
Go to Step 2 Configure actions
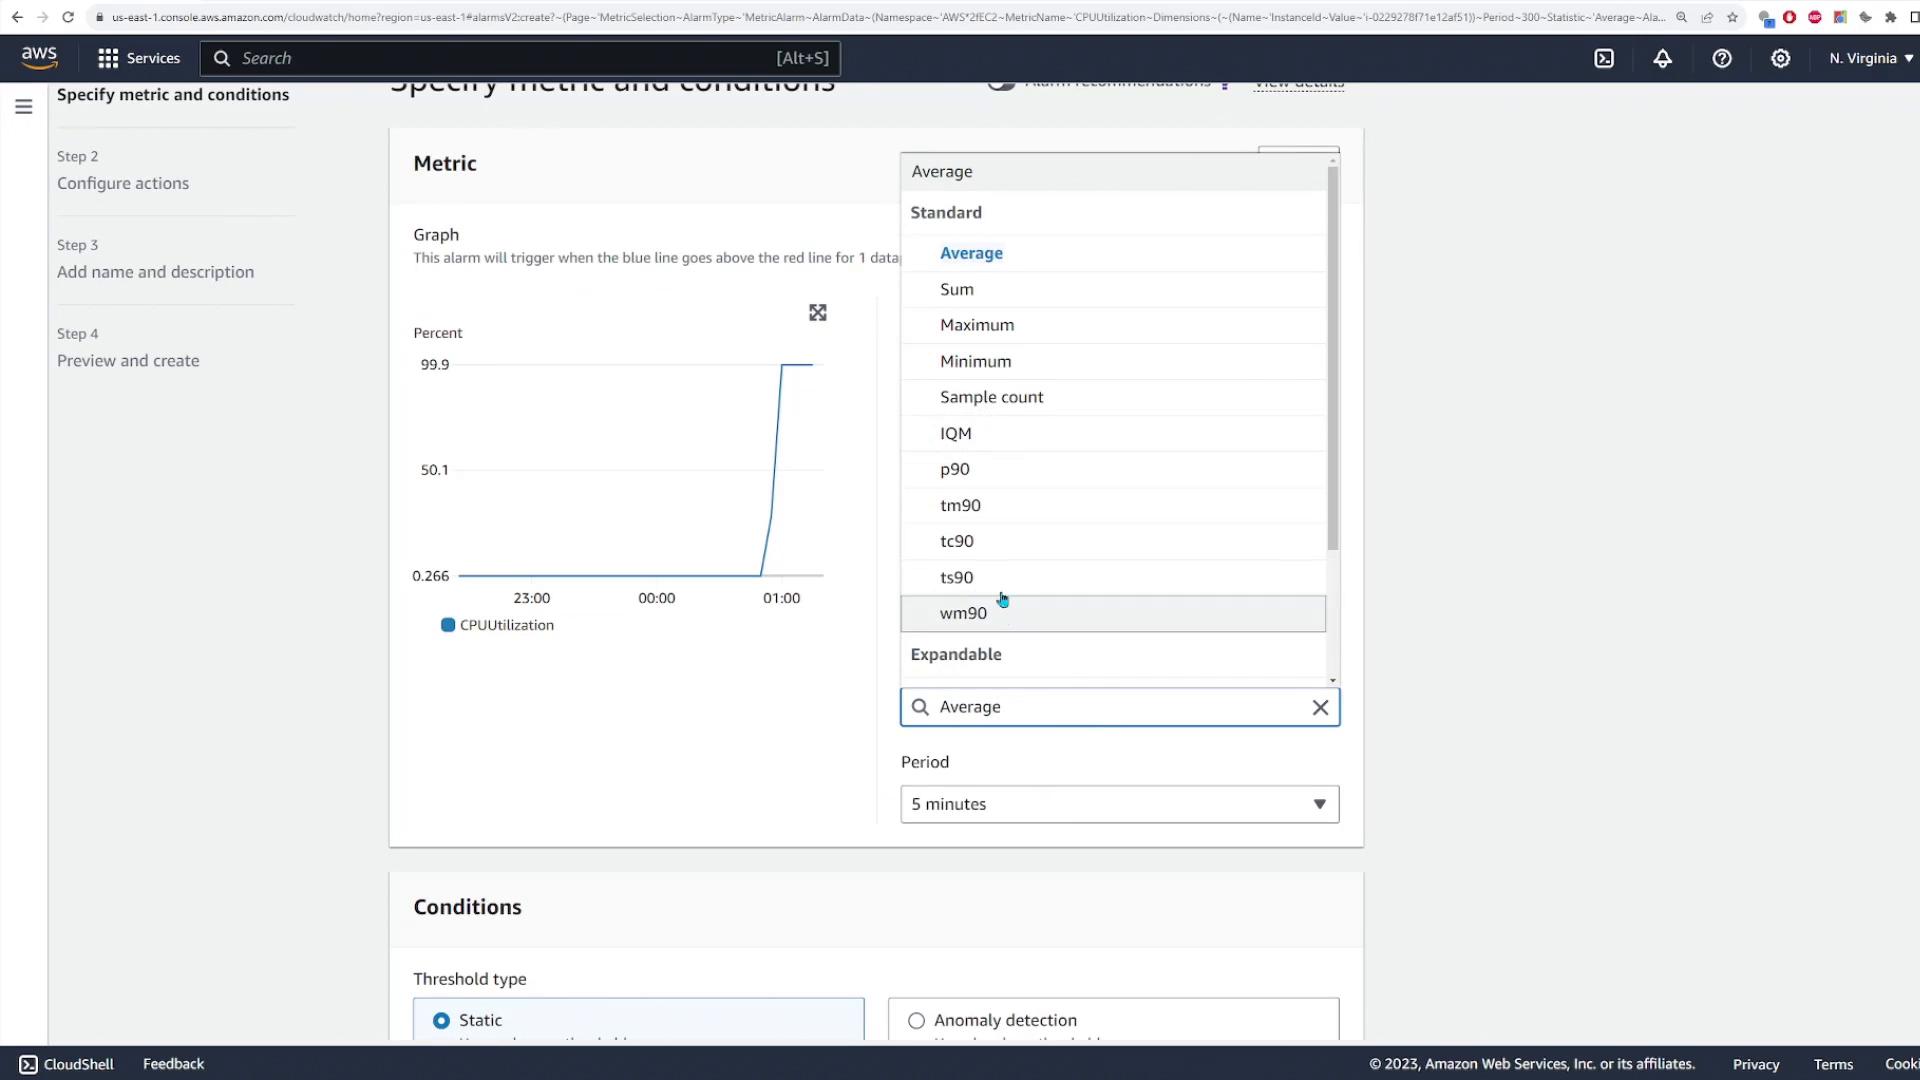tap(123, 183)
